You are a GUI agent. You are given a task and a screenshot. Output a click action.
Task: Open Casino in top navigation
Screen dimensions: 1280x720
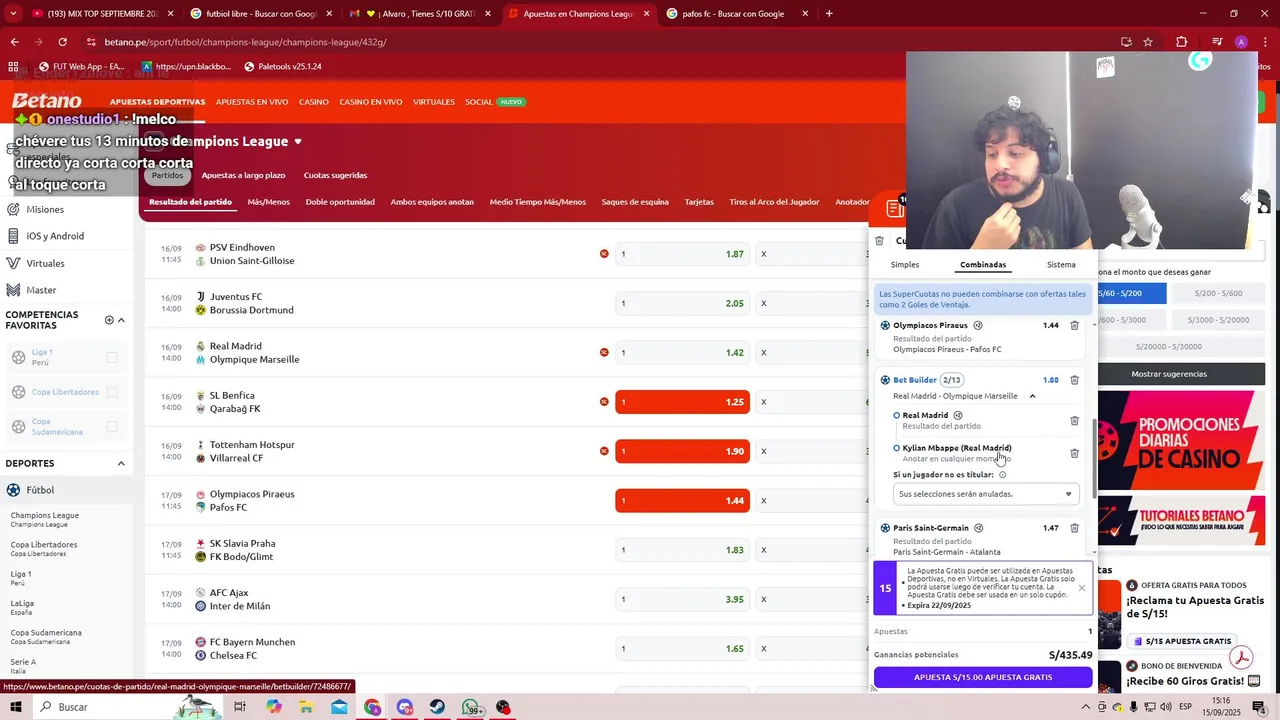click(314, 102)
